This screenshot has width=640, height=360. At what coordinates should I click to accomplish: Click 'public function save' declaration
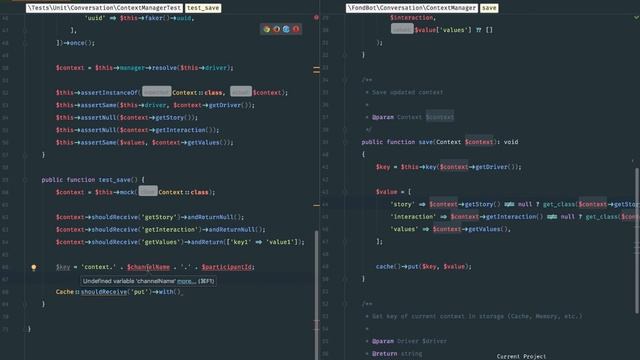[440, 142]
